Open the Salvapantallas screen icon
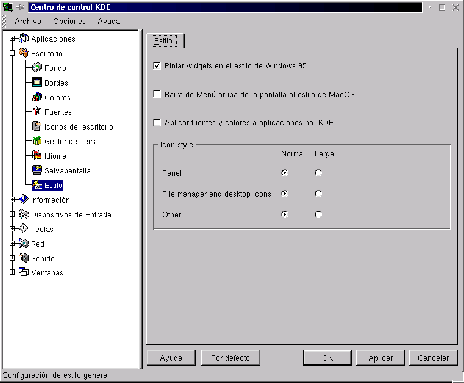 (37, 170)
